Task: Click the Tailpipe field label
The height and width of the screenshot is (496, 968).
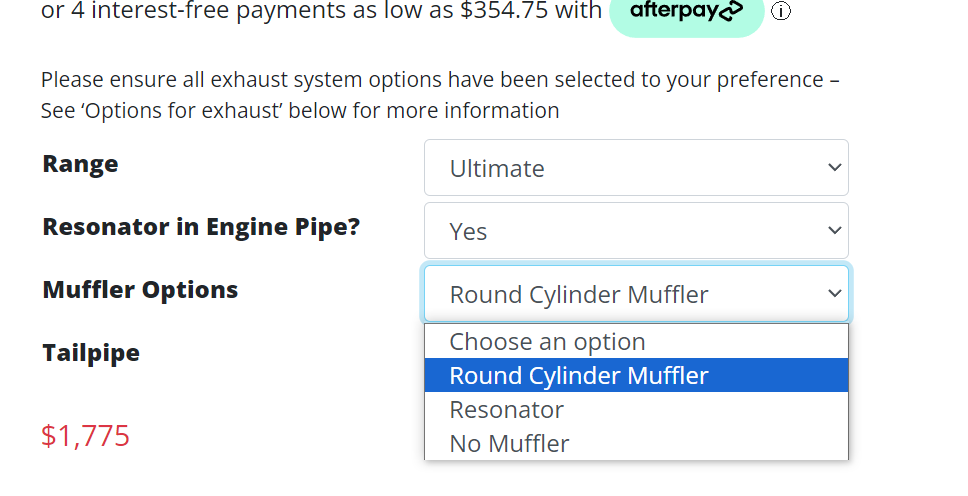Action: tap(91, 353)
